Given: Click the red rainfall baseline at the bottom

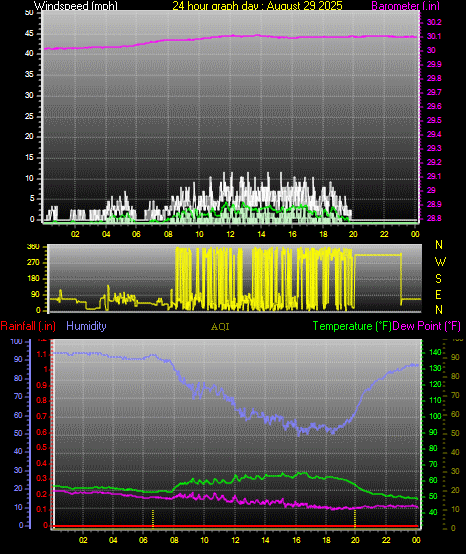Looking at the screenshot, I should [x=236, y=526].
